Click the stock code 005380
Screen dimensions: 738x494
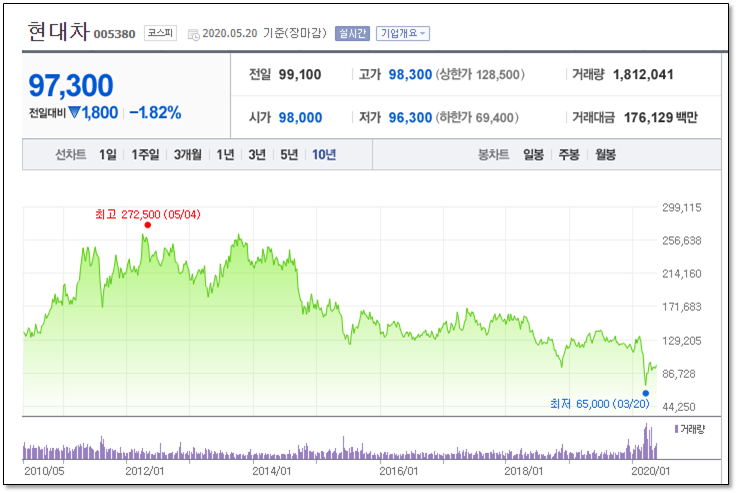(114, 34)
